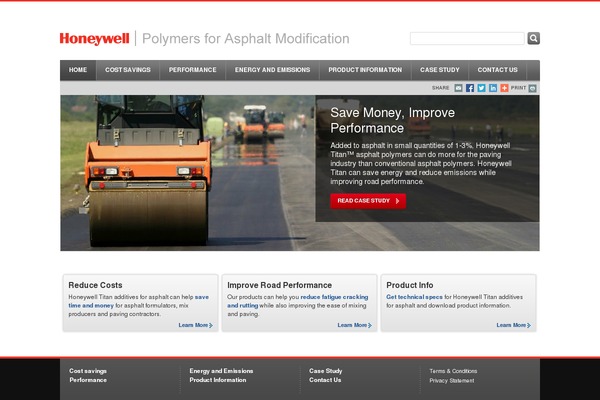Open Privacy Statement link
Screen dimensions: 600x400
[x=452, y=381]
